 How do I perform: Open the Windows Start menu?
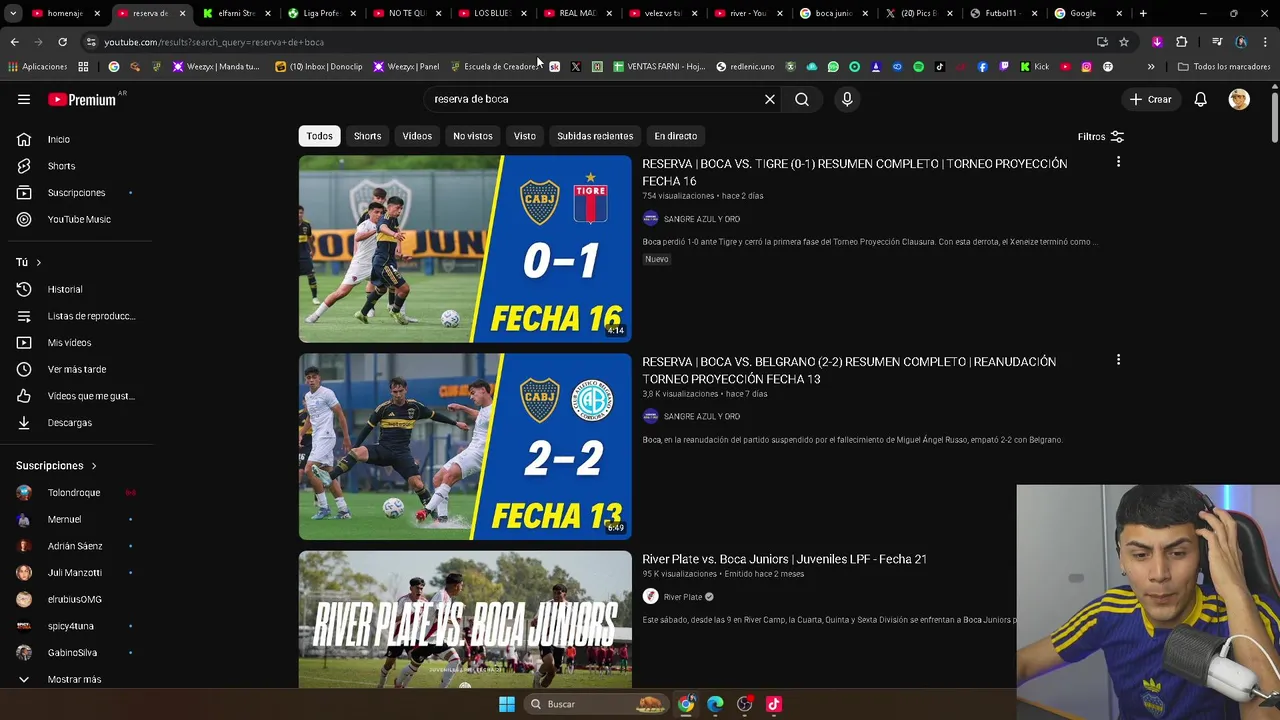pos(507,704)
